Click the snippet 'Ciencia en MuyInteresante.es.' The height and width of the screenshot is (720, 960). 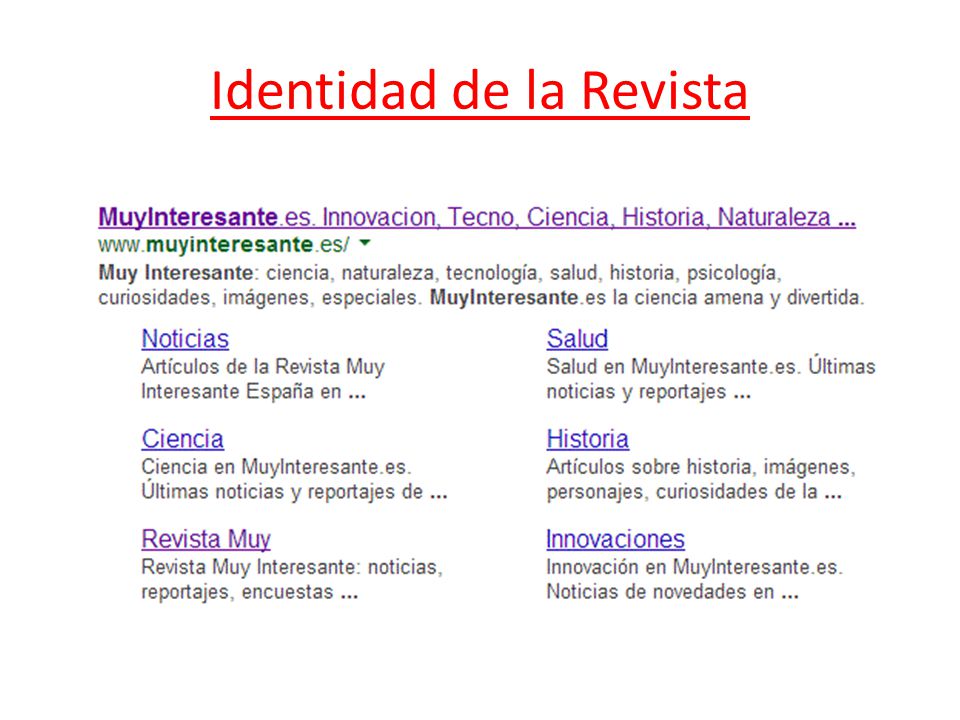[x=276, y=467]
